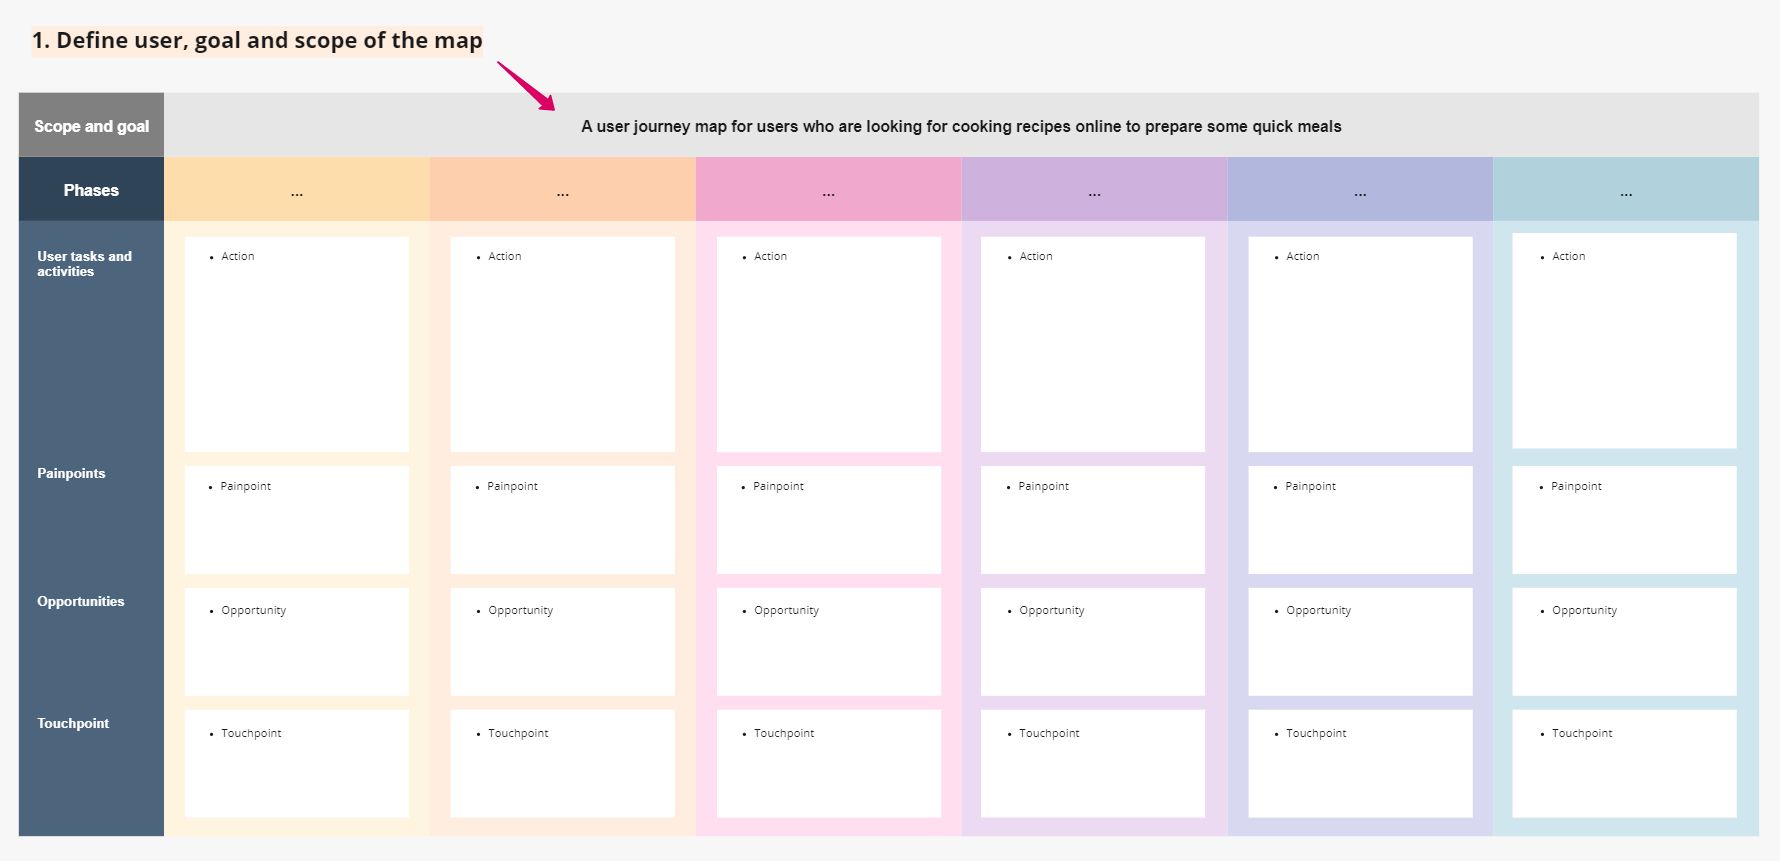Image resolution: width=1780 pixels, height=861 pixels.
Task: Select the 'Painpoint' card in second column
Action: [562, 519]
